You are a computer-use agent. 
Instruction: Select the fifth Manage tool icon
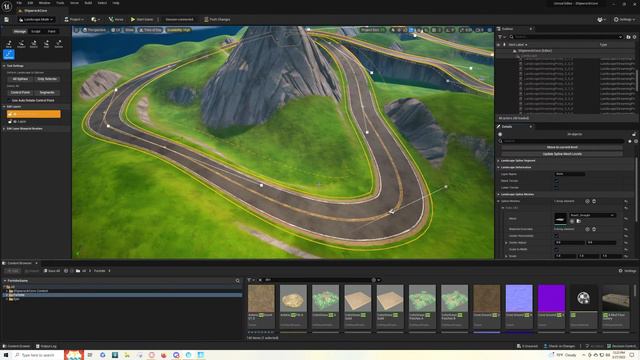point(59,44)
